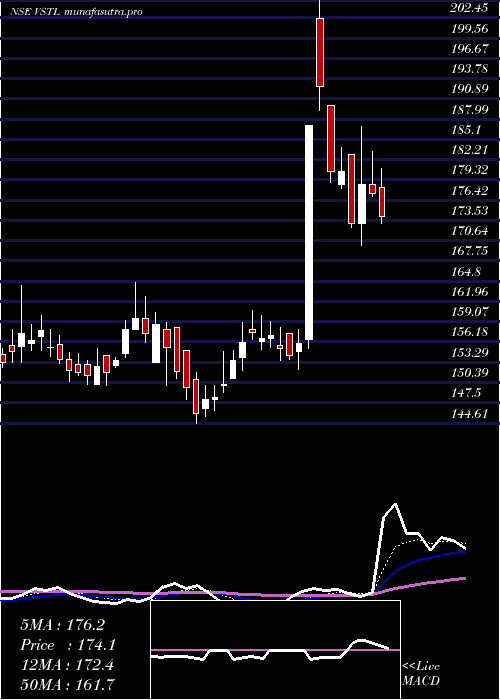Click the 173.53 axis label
This screenshot has width=500, height=700.
pos(468,210)
